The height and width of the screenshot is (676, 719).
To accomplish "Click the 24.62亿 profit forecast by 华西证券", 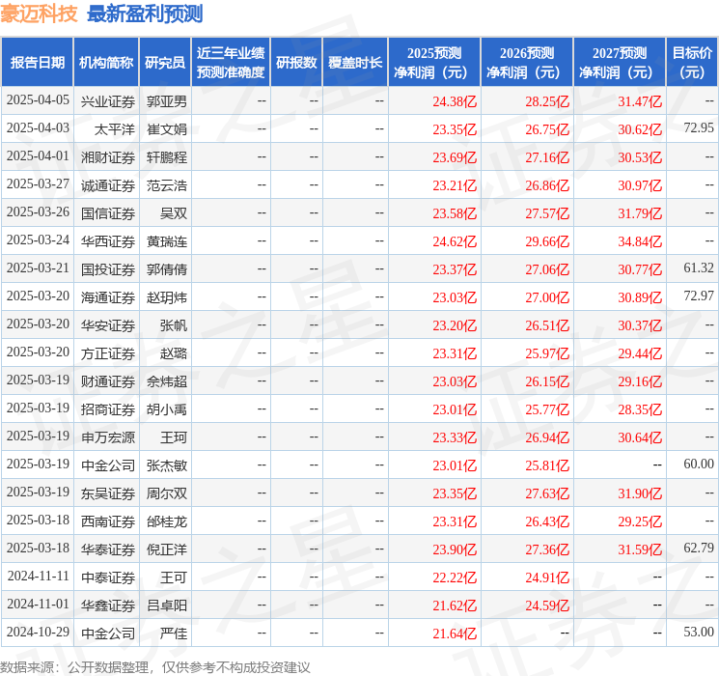I will [455, 240].
